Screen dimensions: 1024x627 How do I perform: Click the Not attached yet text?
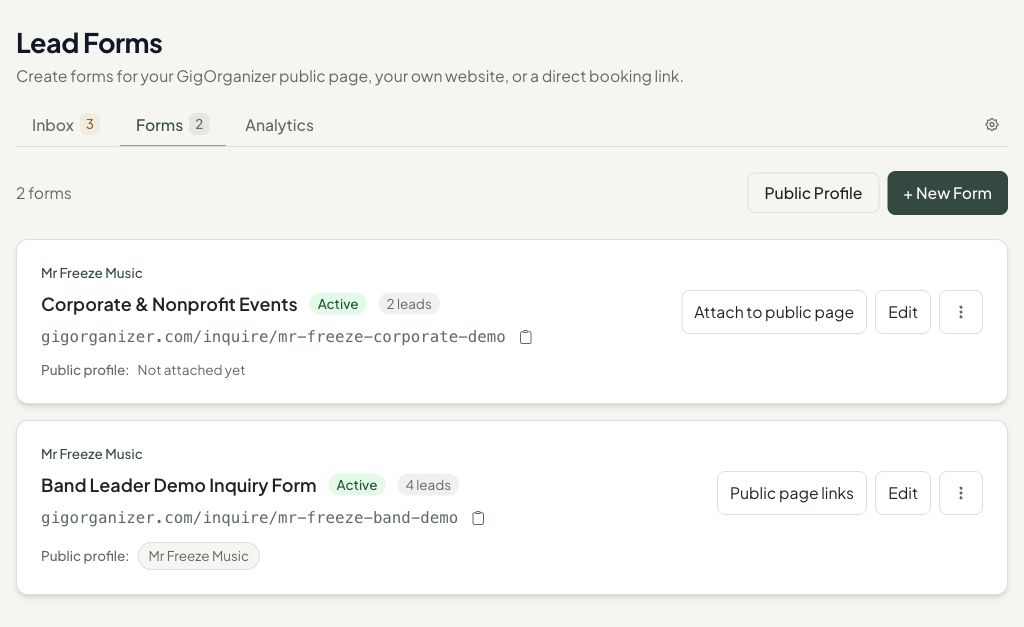pos(191,370)
